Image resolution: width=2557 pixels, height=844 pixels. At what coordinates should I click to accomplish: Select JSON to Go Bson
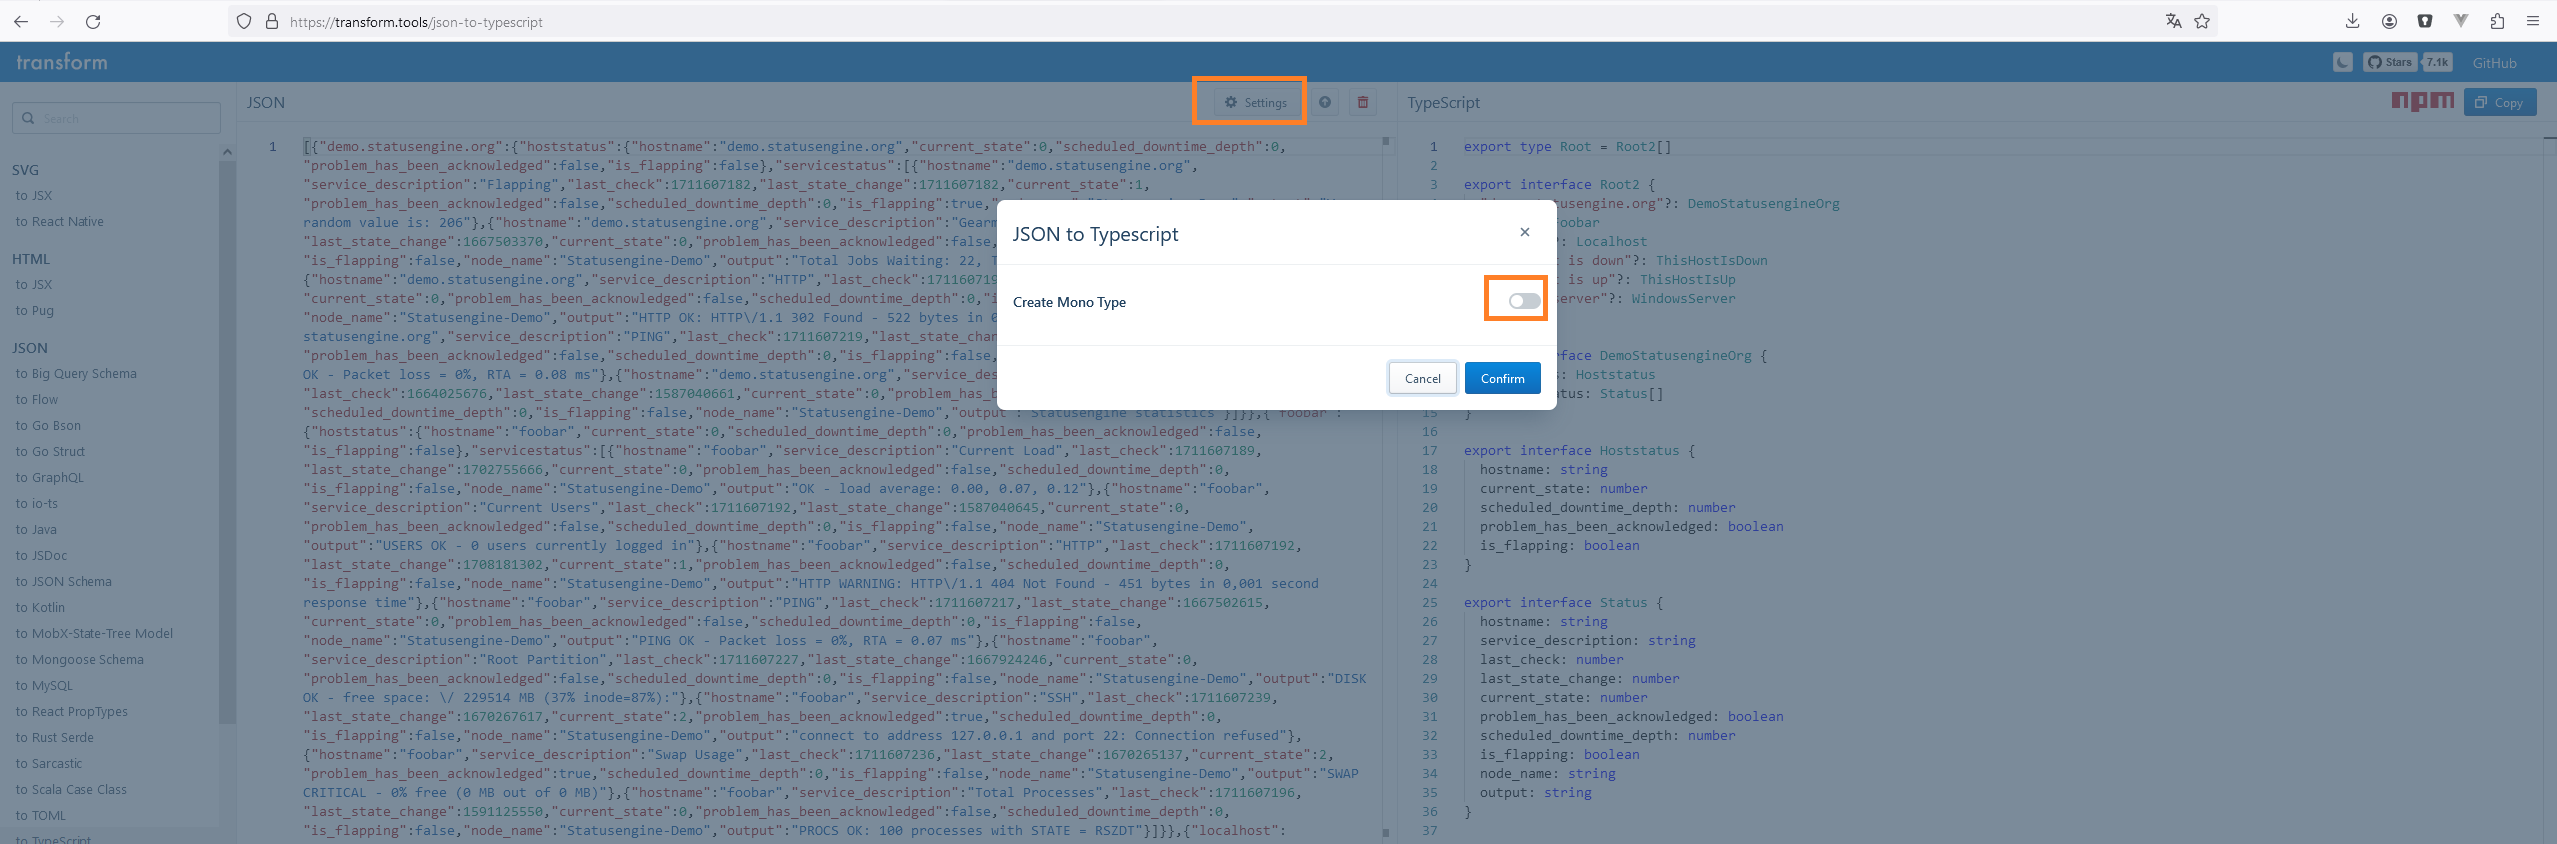[x=48, y=425]
